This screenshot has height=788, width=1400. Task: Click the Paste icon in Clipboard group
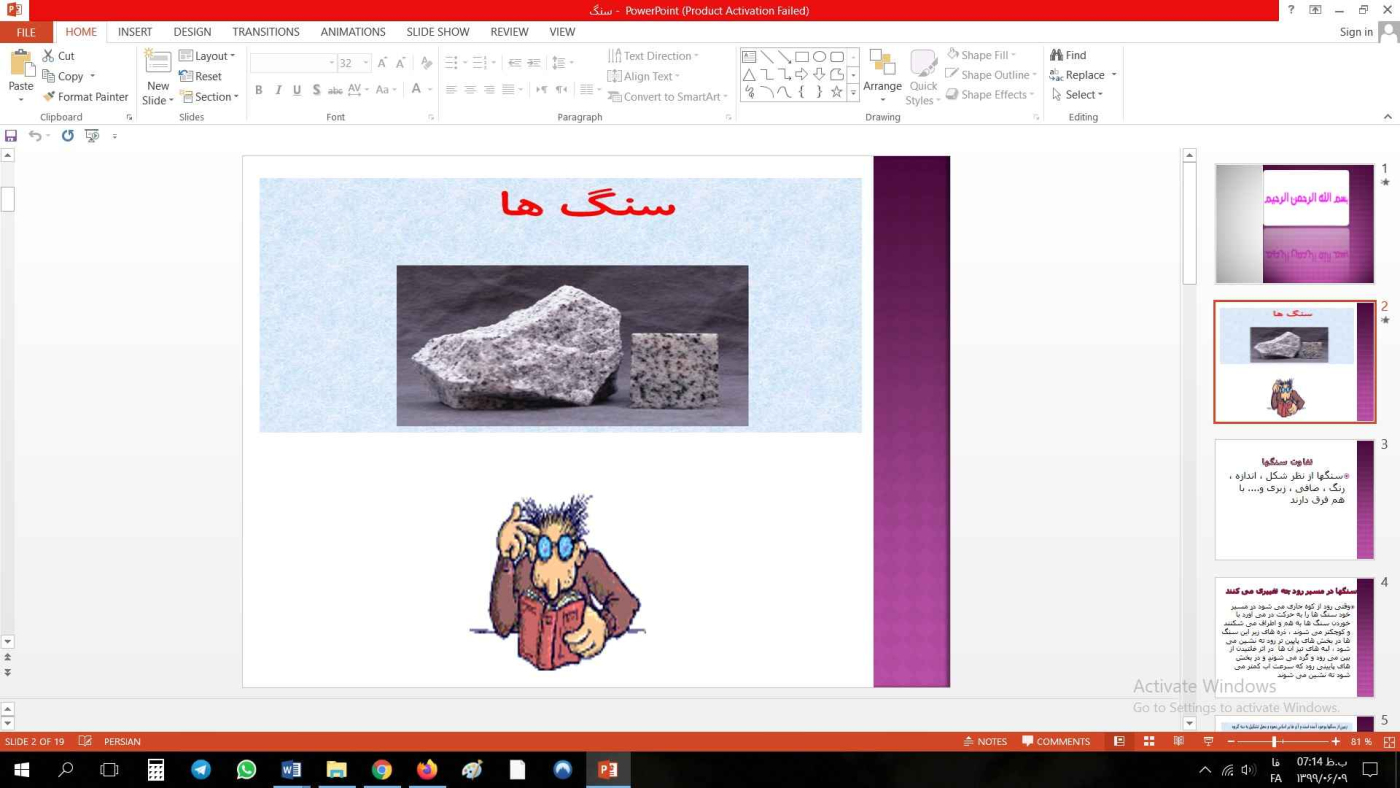(x=21, y=65)
